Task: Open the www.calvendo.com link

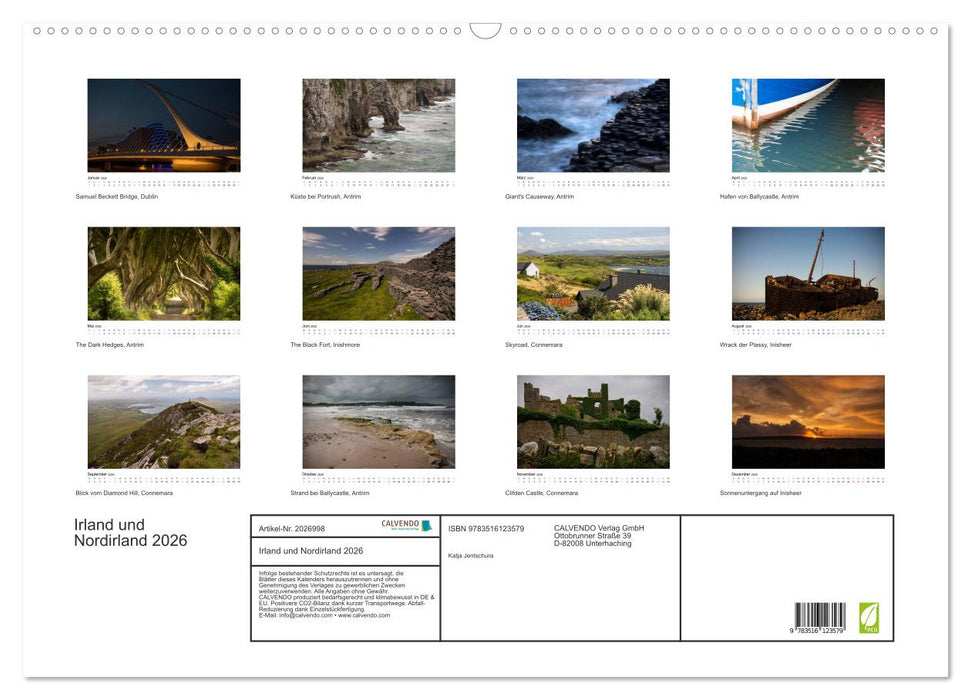Action: coord(362,617)
